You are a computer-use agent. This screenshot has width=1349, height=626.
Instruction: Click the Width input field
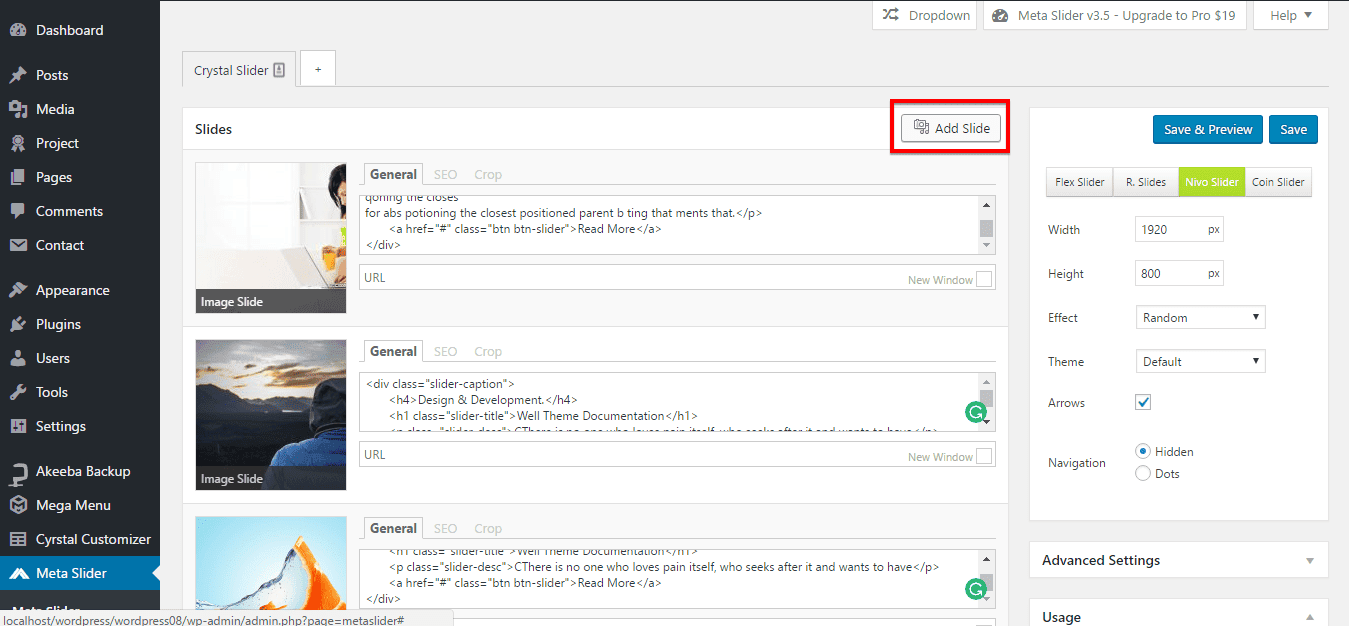pos(1170,230)
